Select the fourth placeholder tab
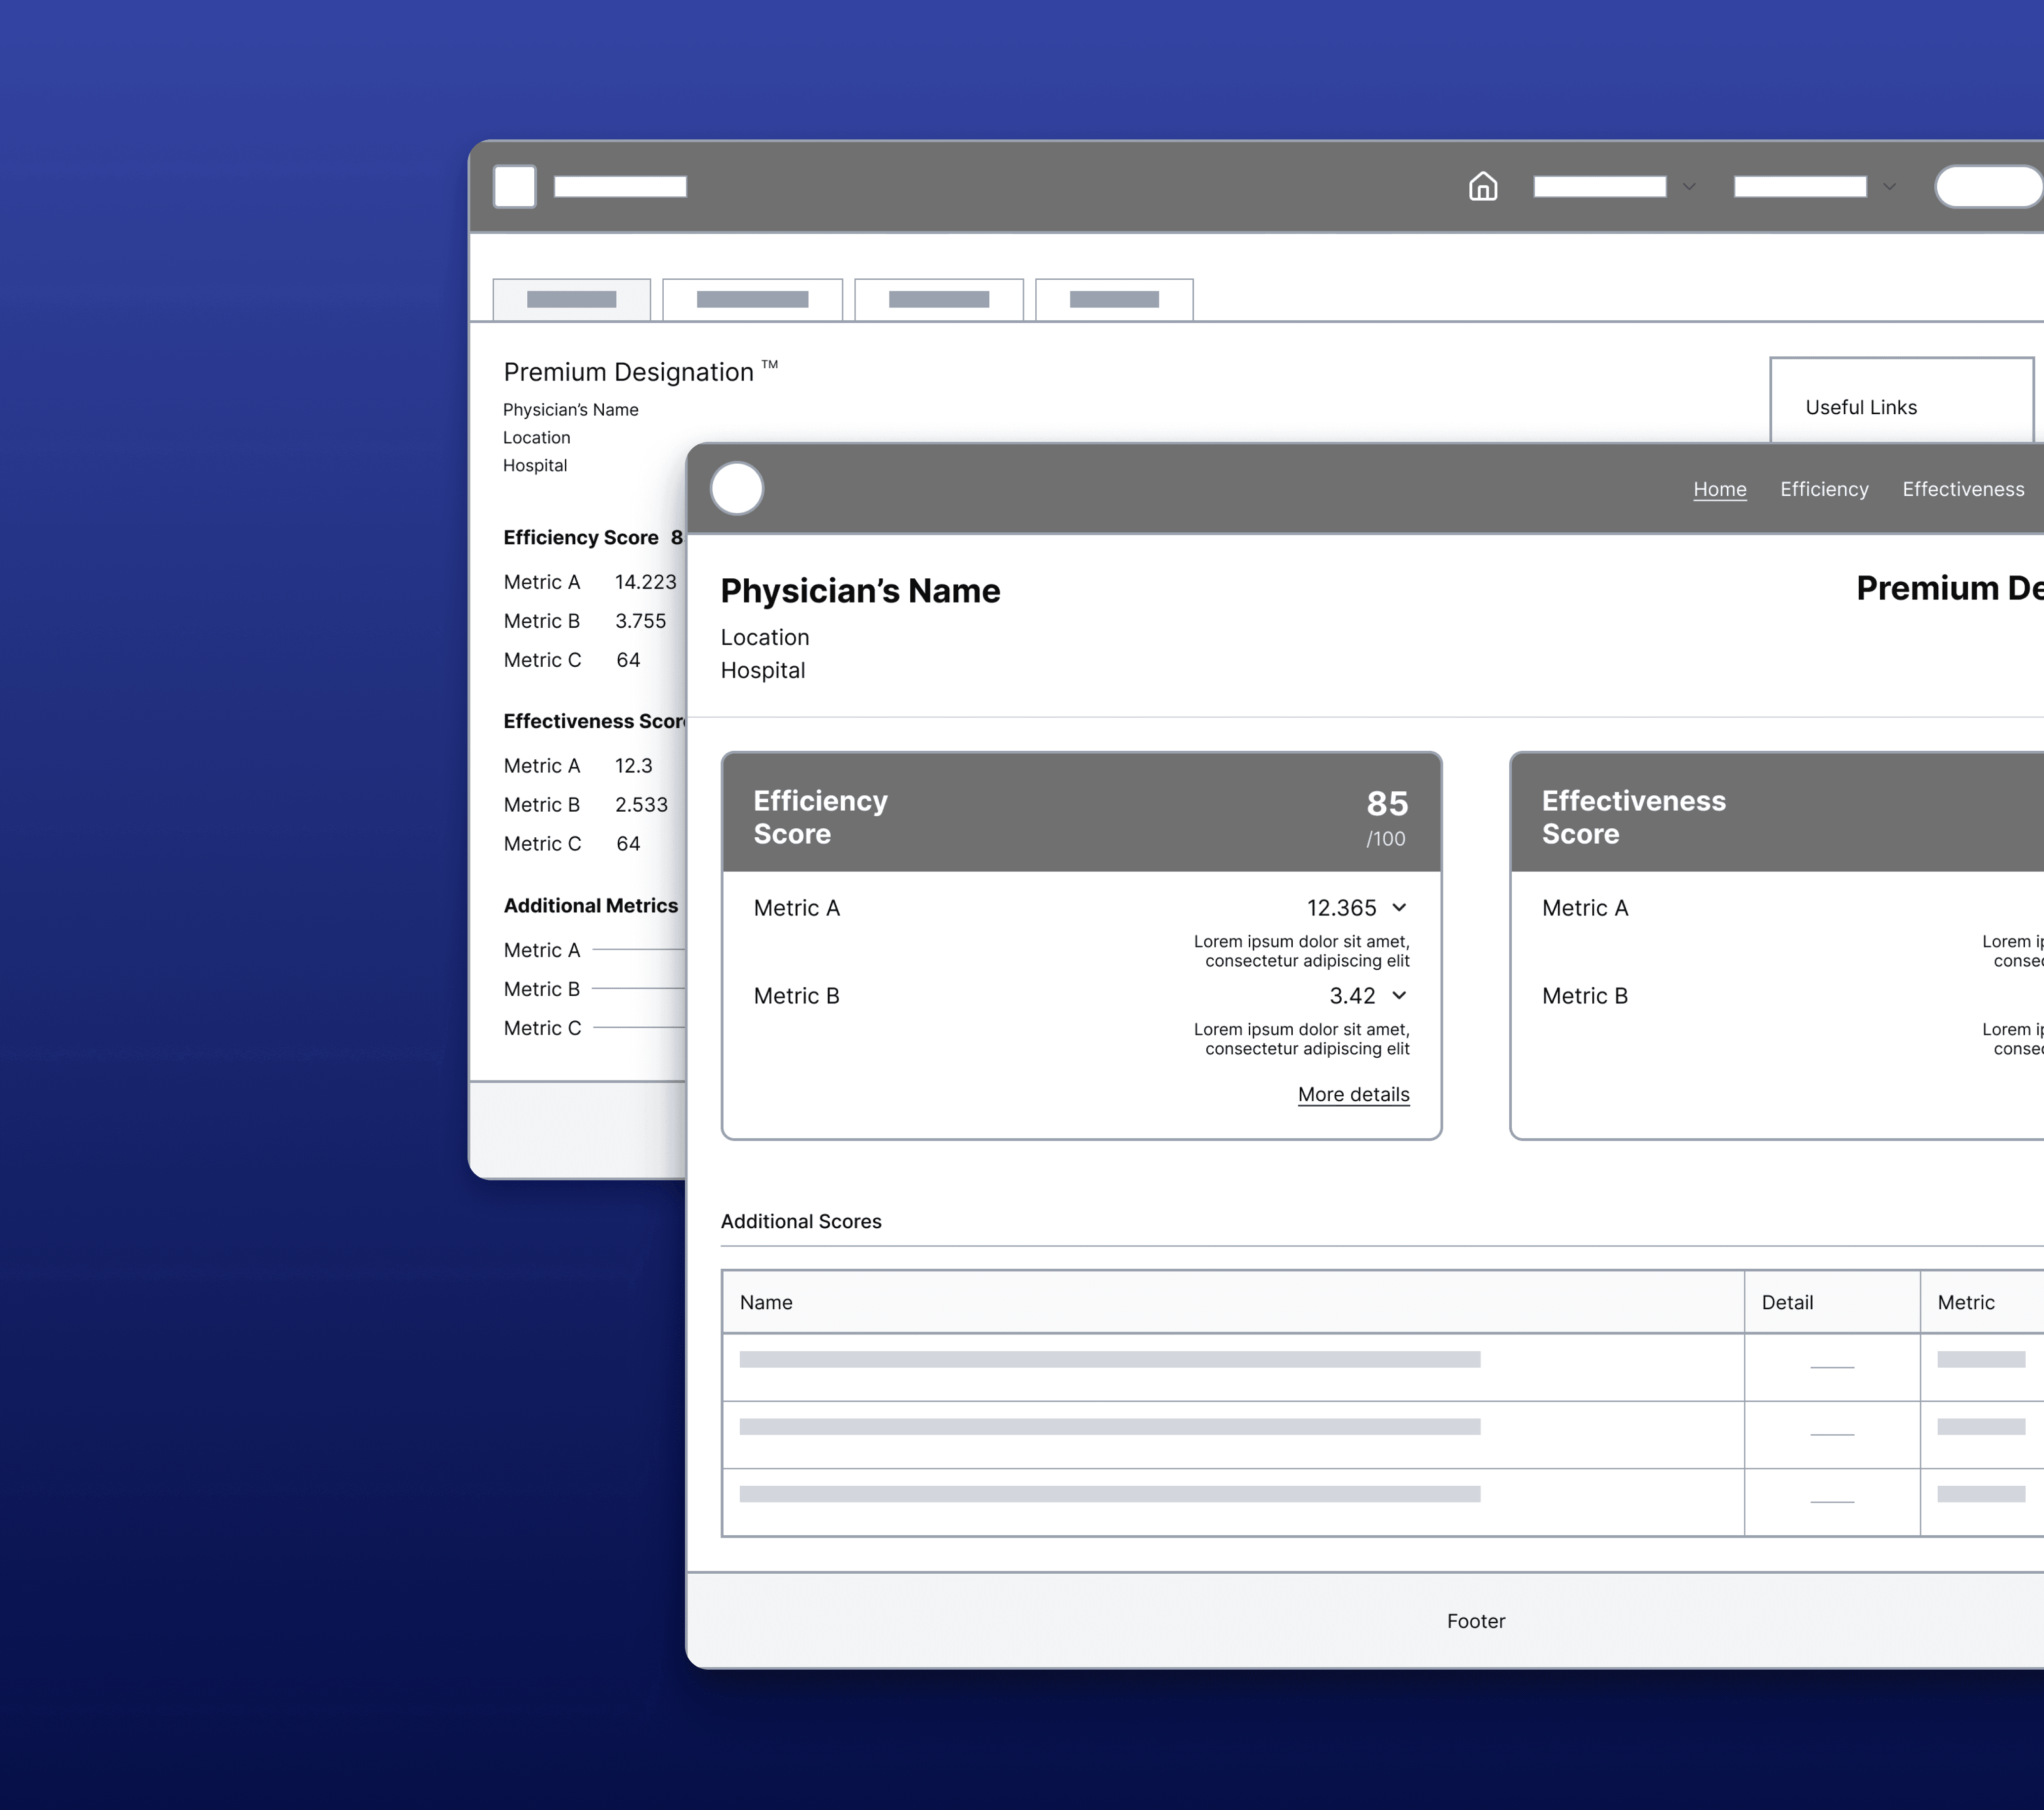 1114,299
